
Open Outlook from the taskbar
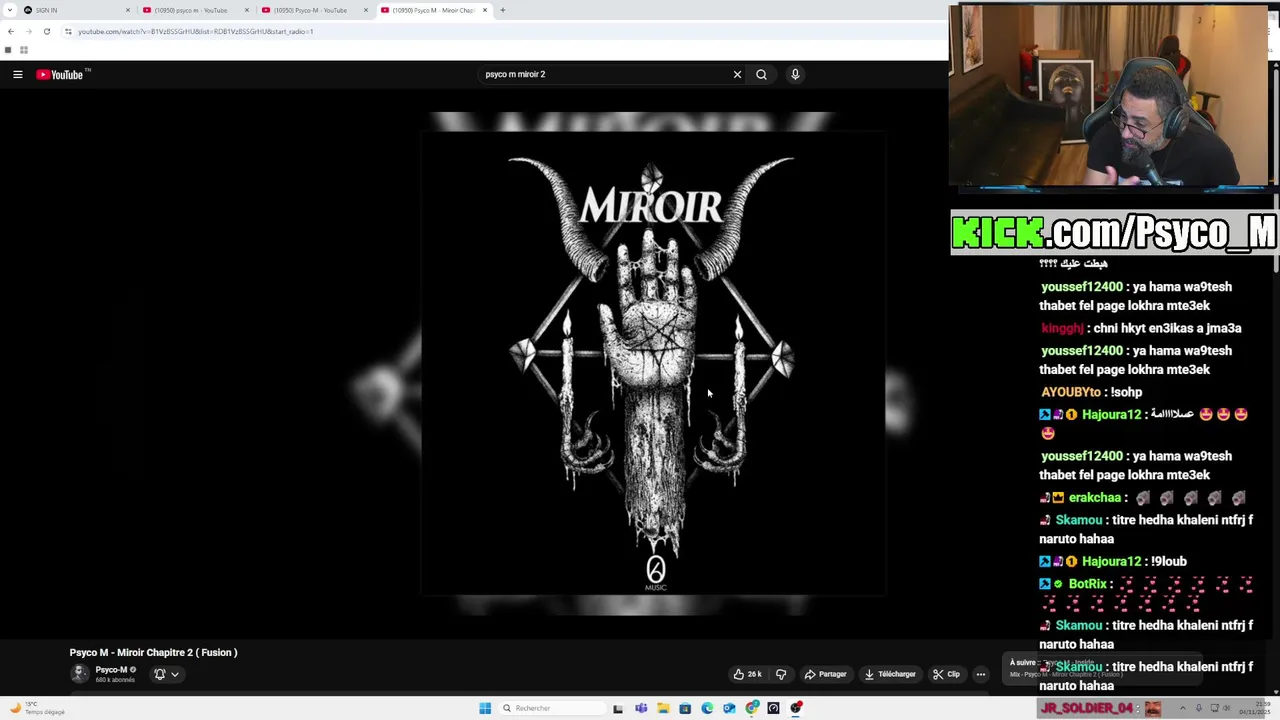pyautogui.click(x=729, y=708)
